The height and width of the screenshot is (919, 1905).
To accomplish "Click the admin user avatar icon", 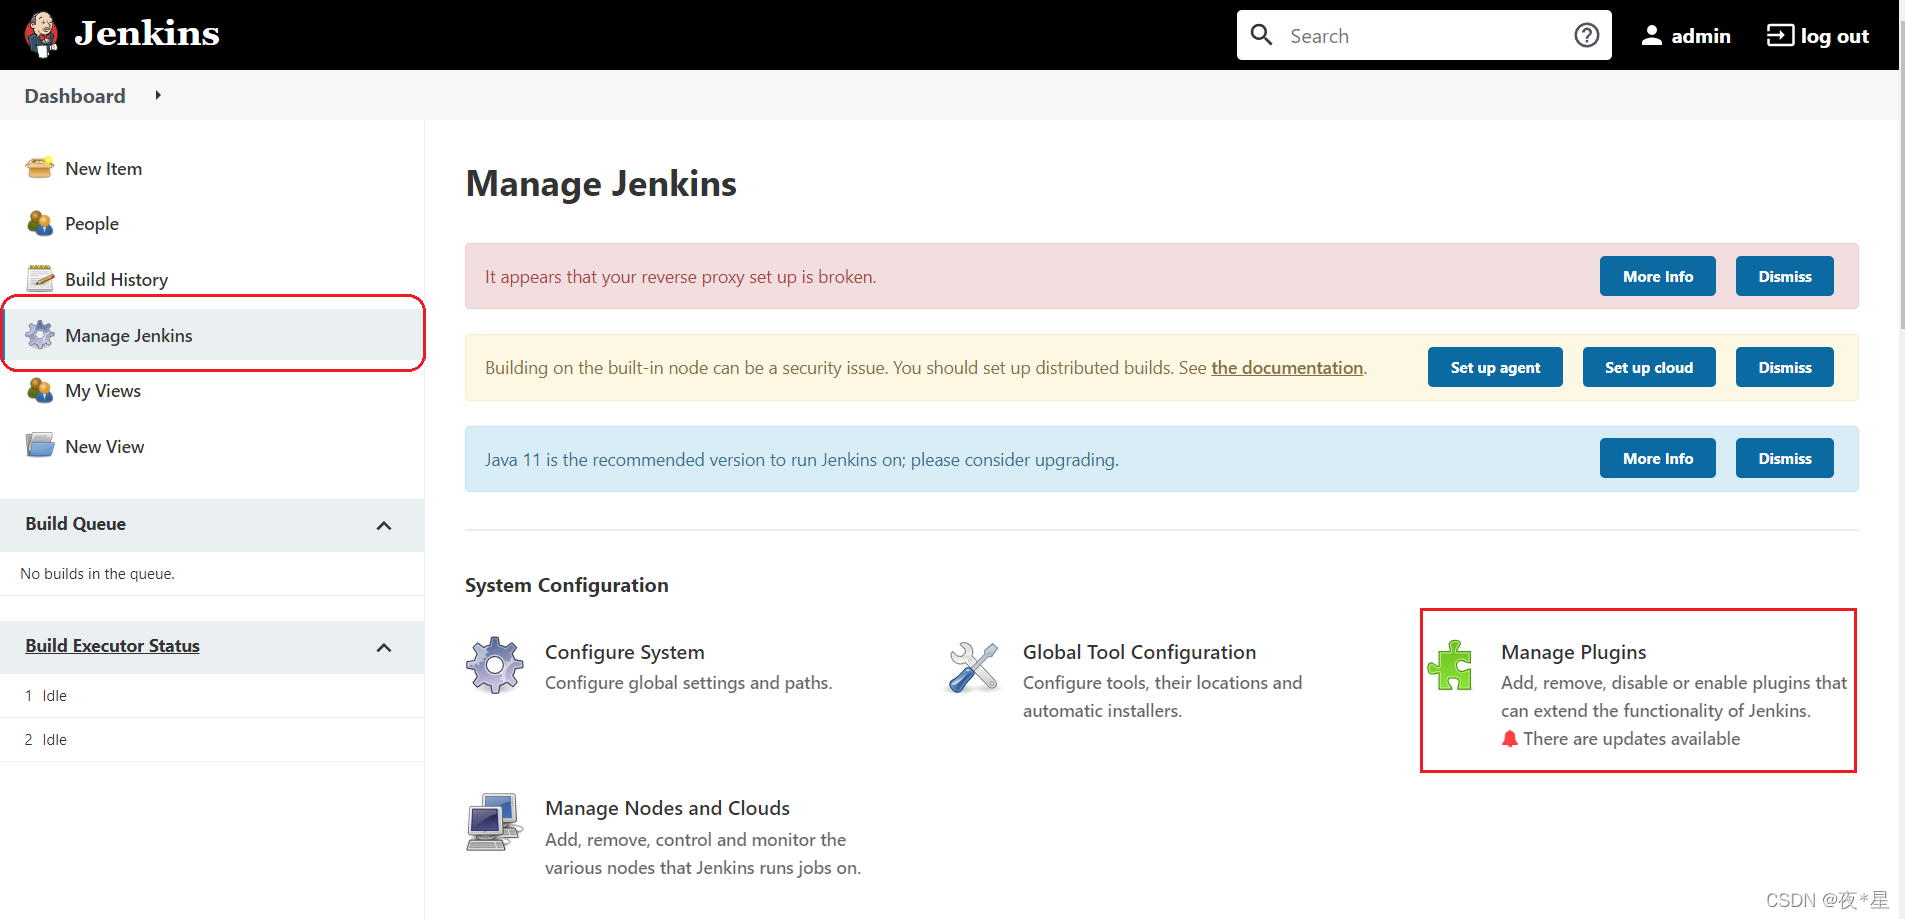I will tap(1652, 36).
